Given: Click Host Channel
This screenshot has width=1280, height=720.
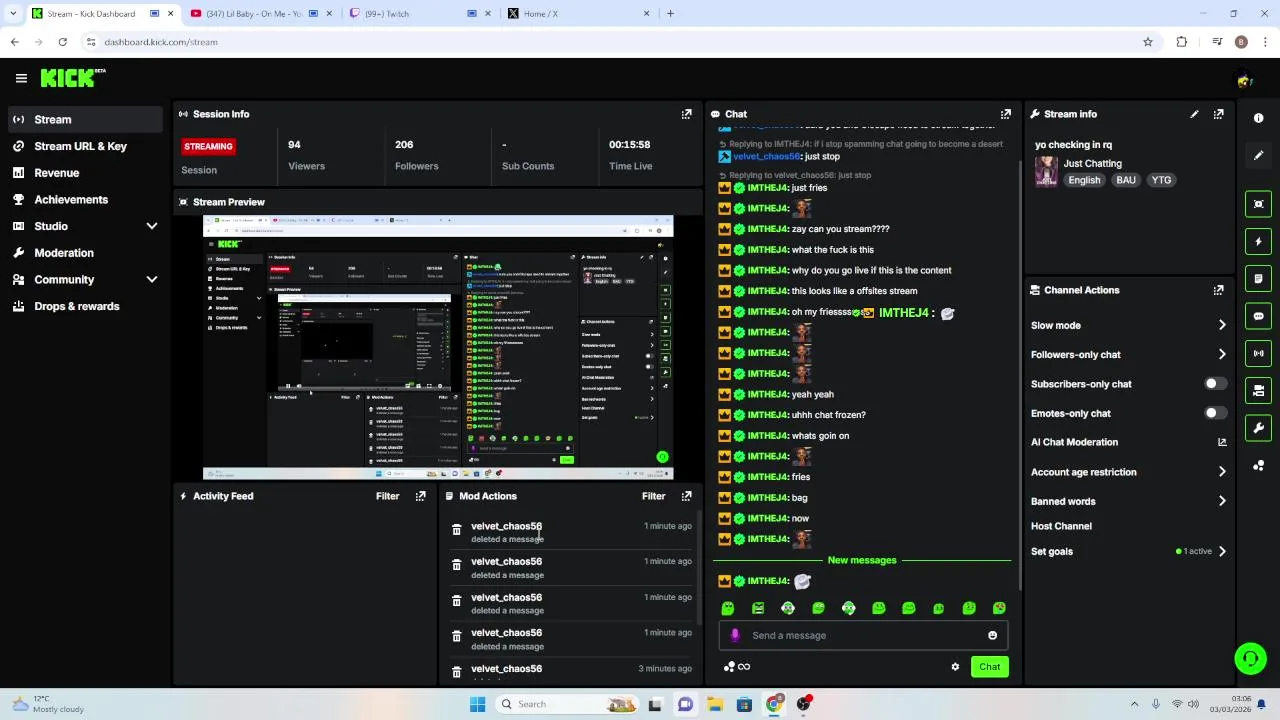Looking at the screenshot, I should tap(1061, 526).
